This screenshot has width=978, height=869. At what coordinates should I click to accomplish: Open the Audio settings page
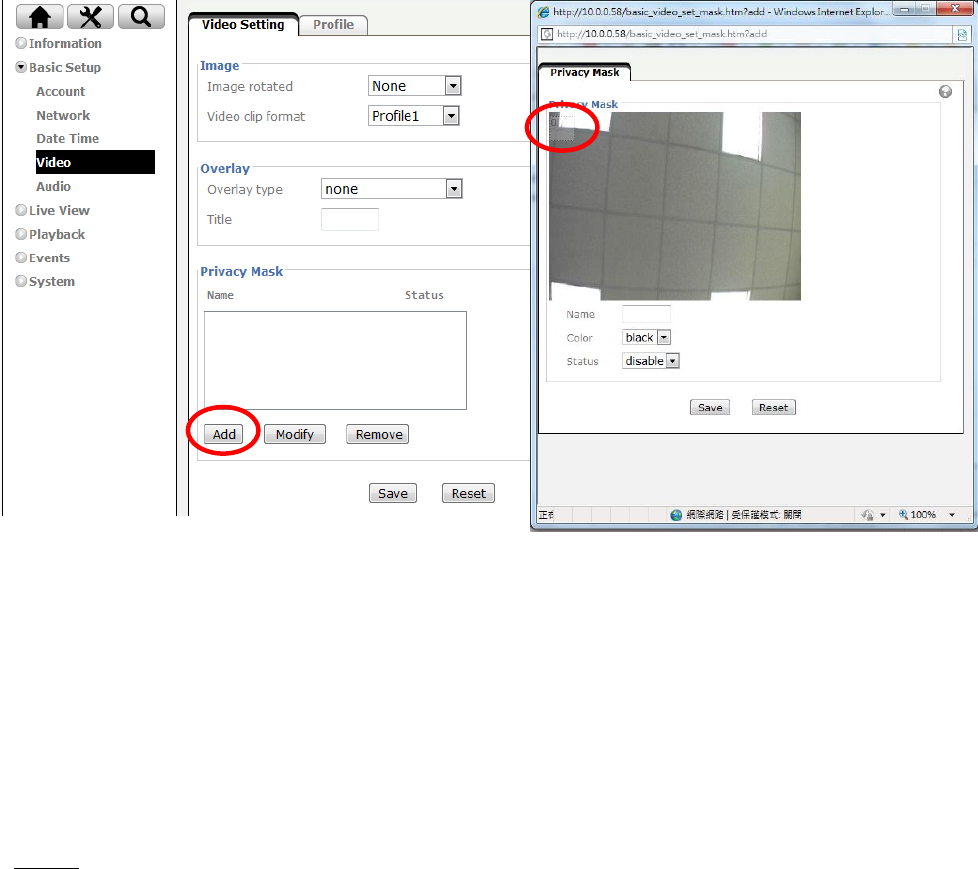click(53, 186)
